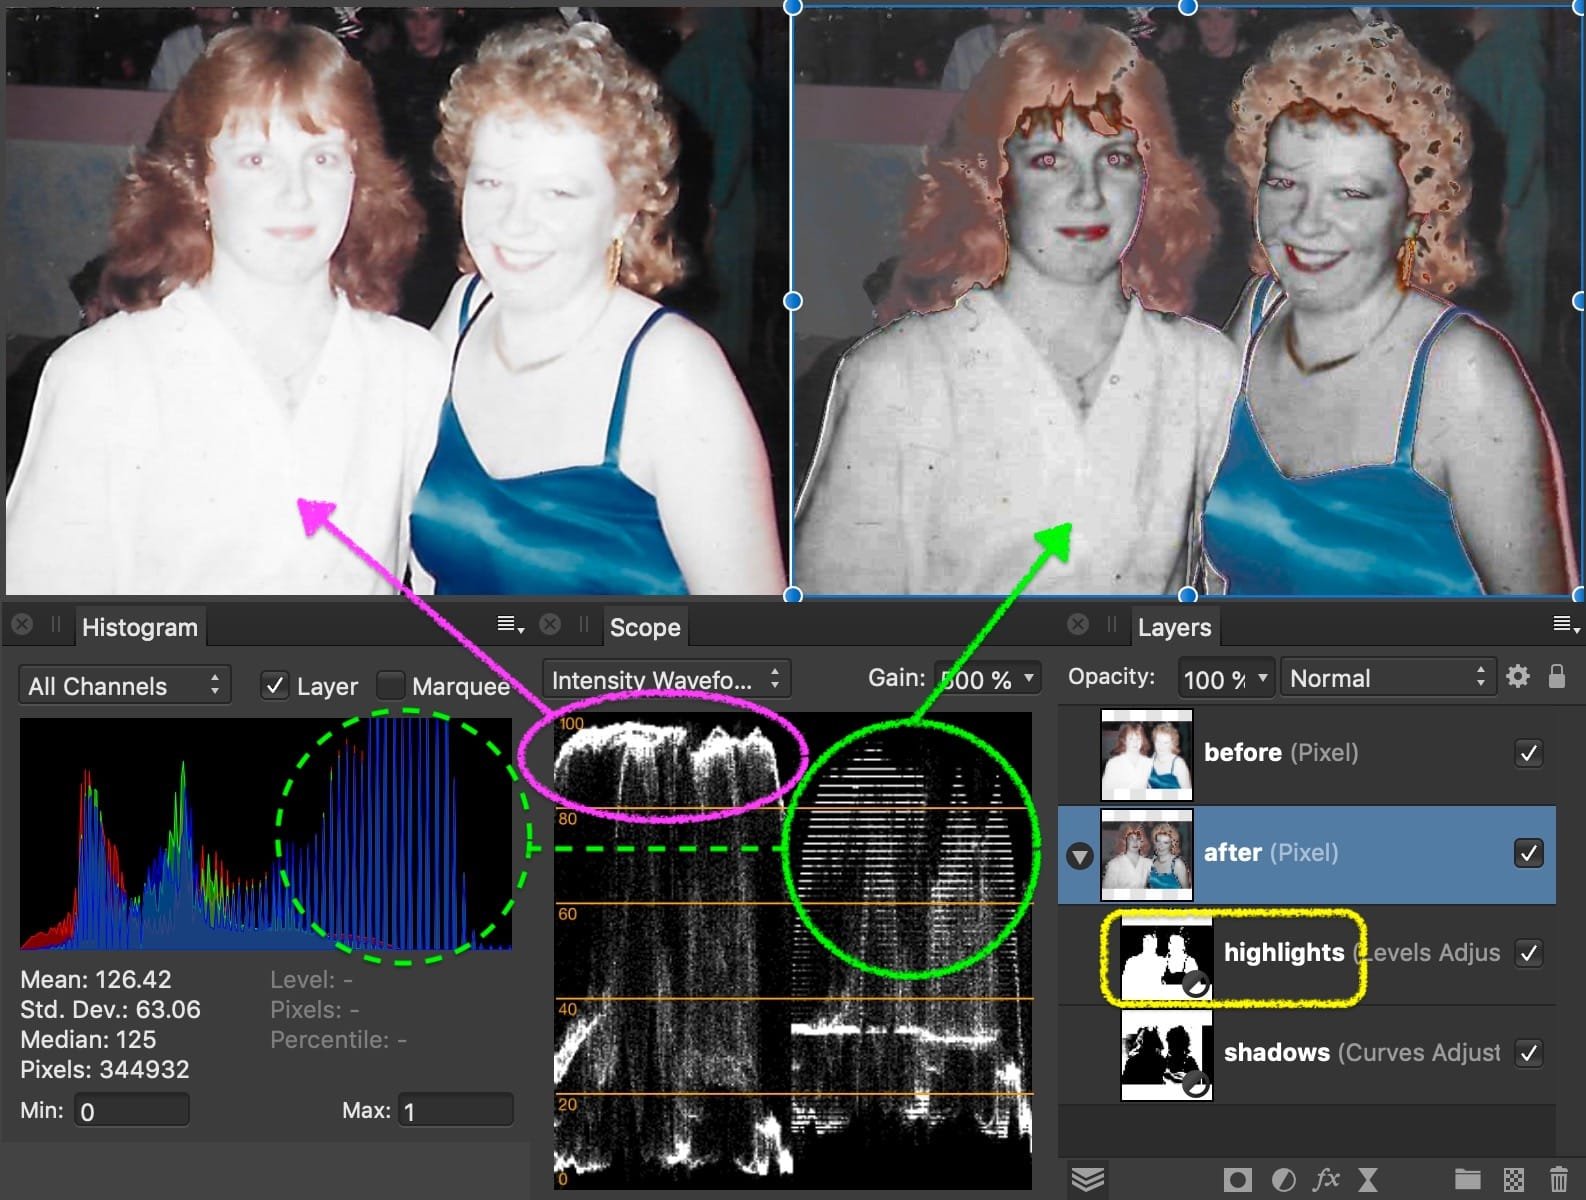Viewport: 1586px width, 1200px height.
Task: Collapse the after layer disclosure triangle
Action: 1080,856
